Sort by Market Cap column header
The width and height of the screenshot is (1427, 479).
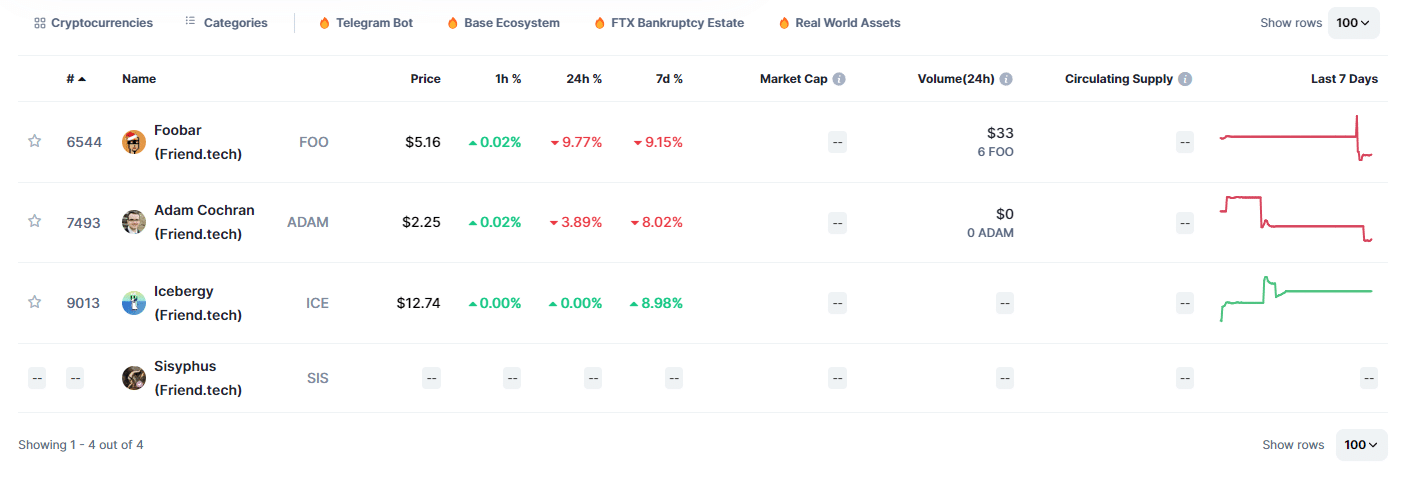click(x=794, y=79)
